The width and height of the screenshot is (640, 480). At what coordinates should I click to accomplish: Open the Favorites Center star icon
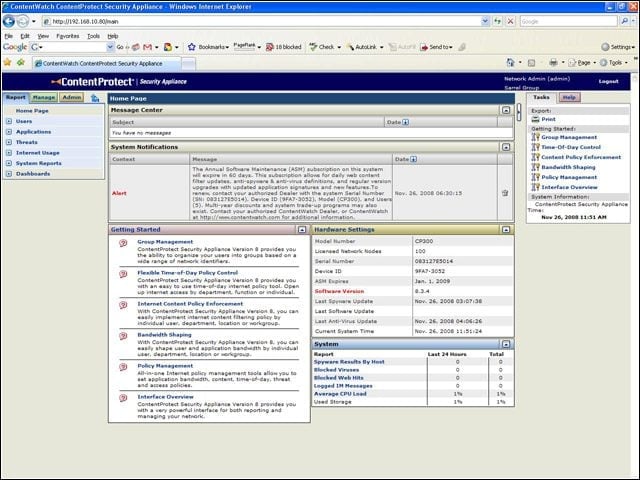click(7, 62)
